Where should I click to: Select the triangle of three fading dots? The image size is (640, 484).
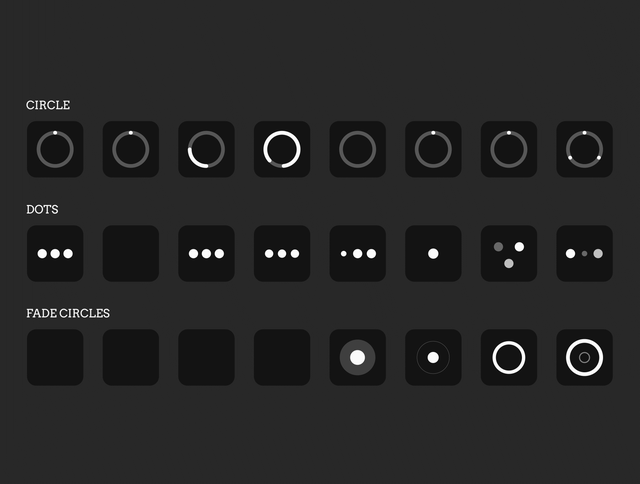[x=509, y=253]
